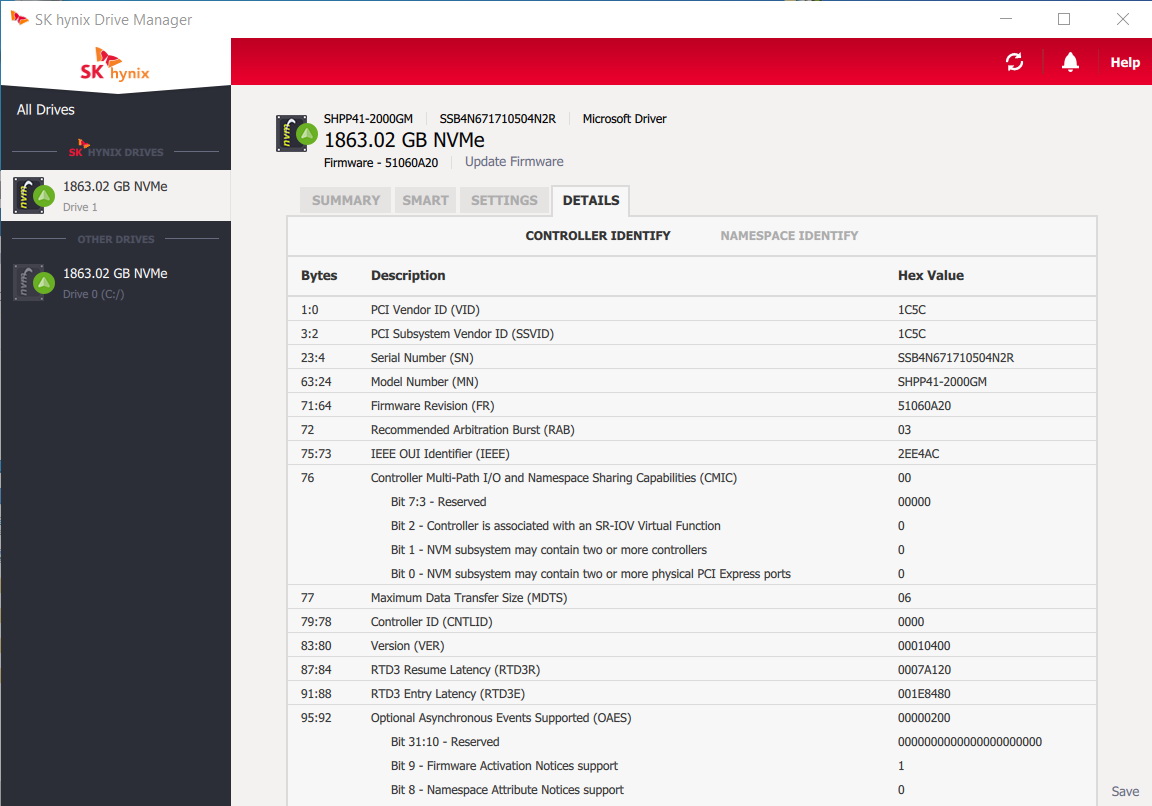Click Bit 0 physical PCI Express ports entry
1152x806 pixels.
pyautogui.click(x=590, y=574)
